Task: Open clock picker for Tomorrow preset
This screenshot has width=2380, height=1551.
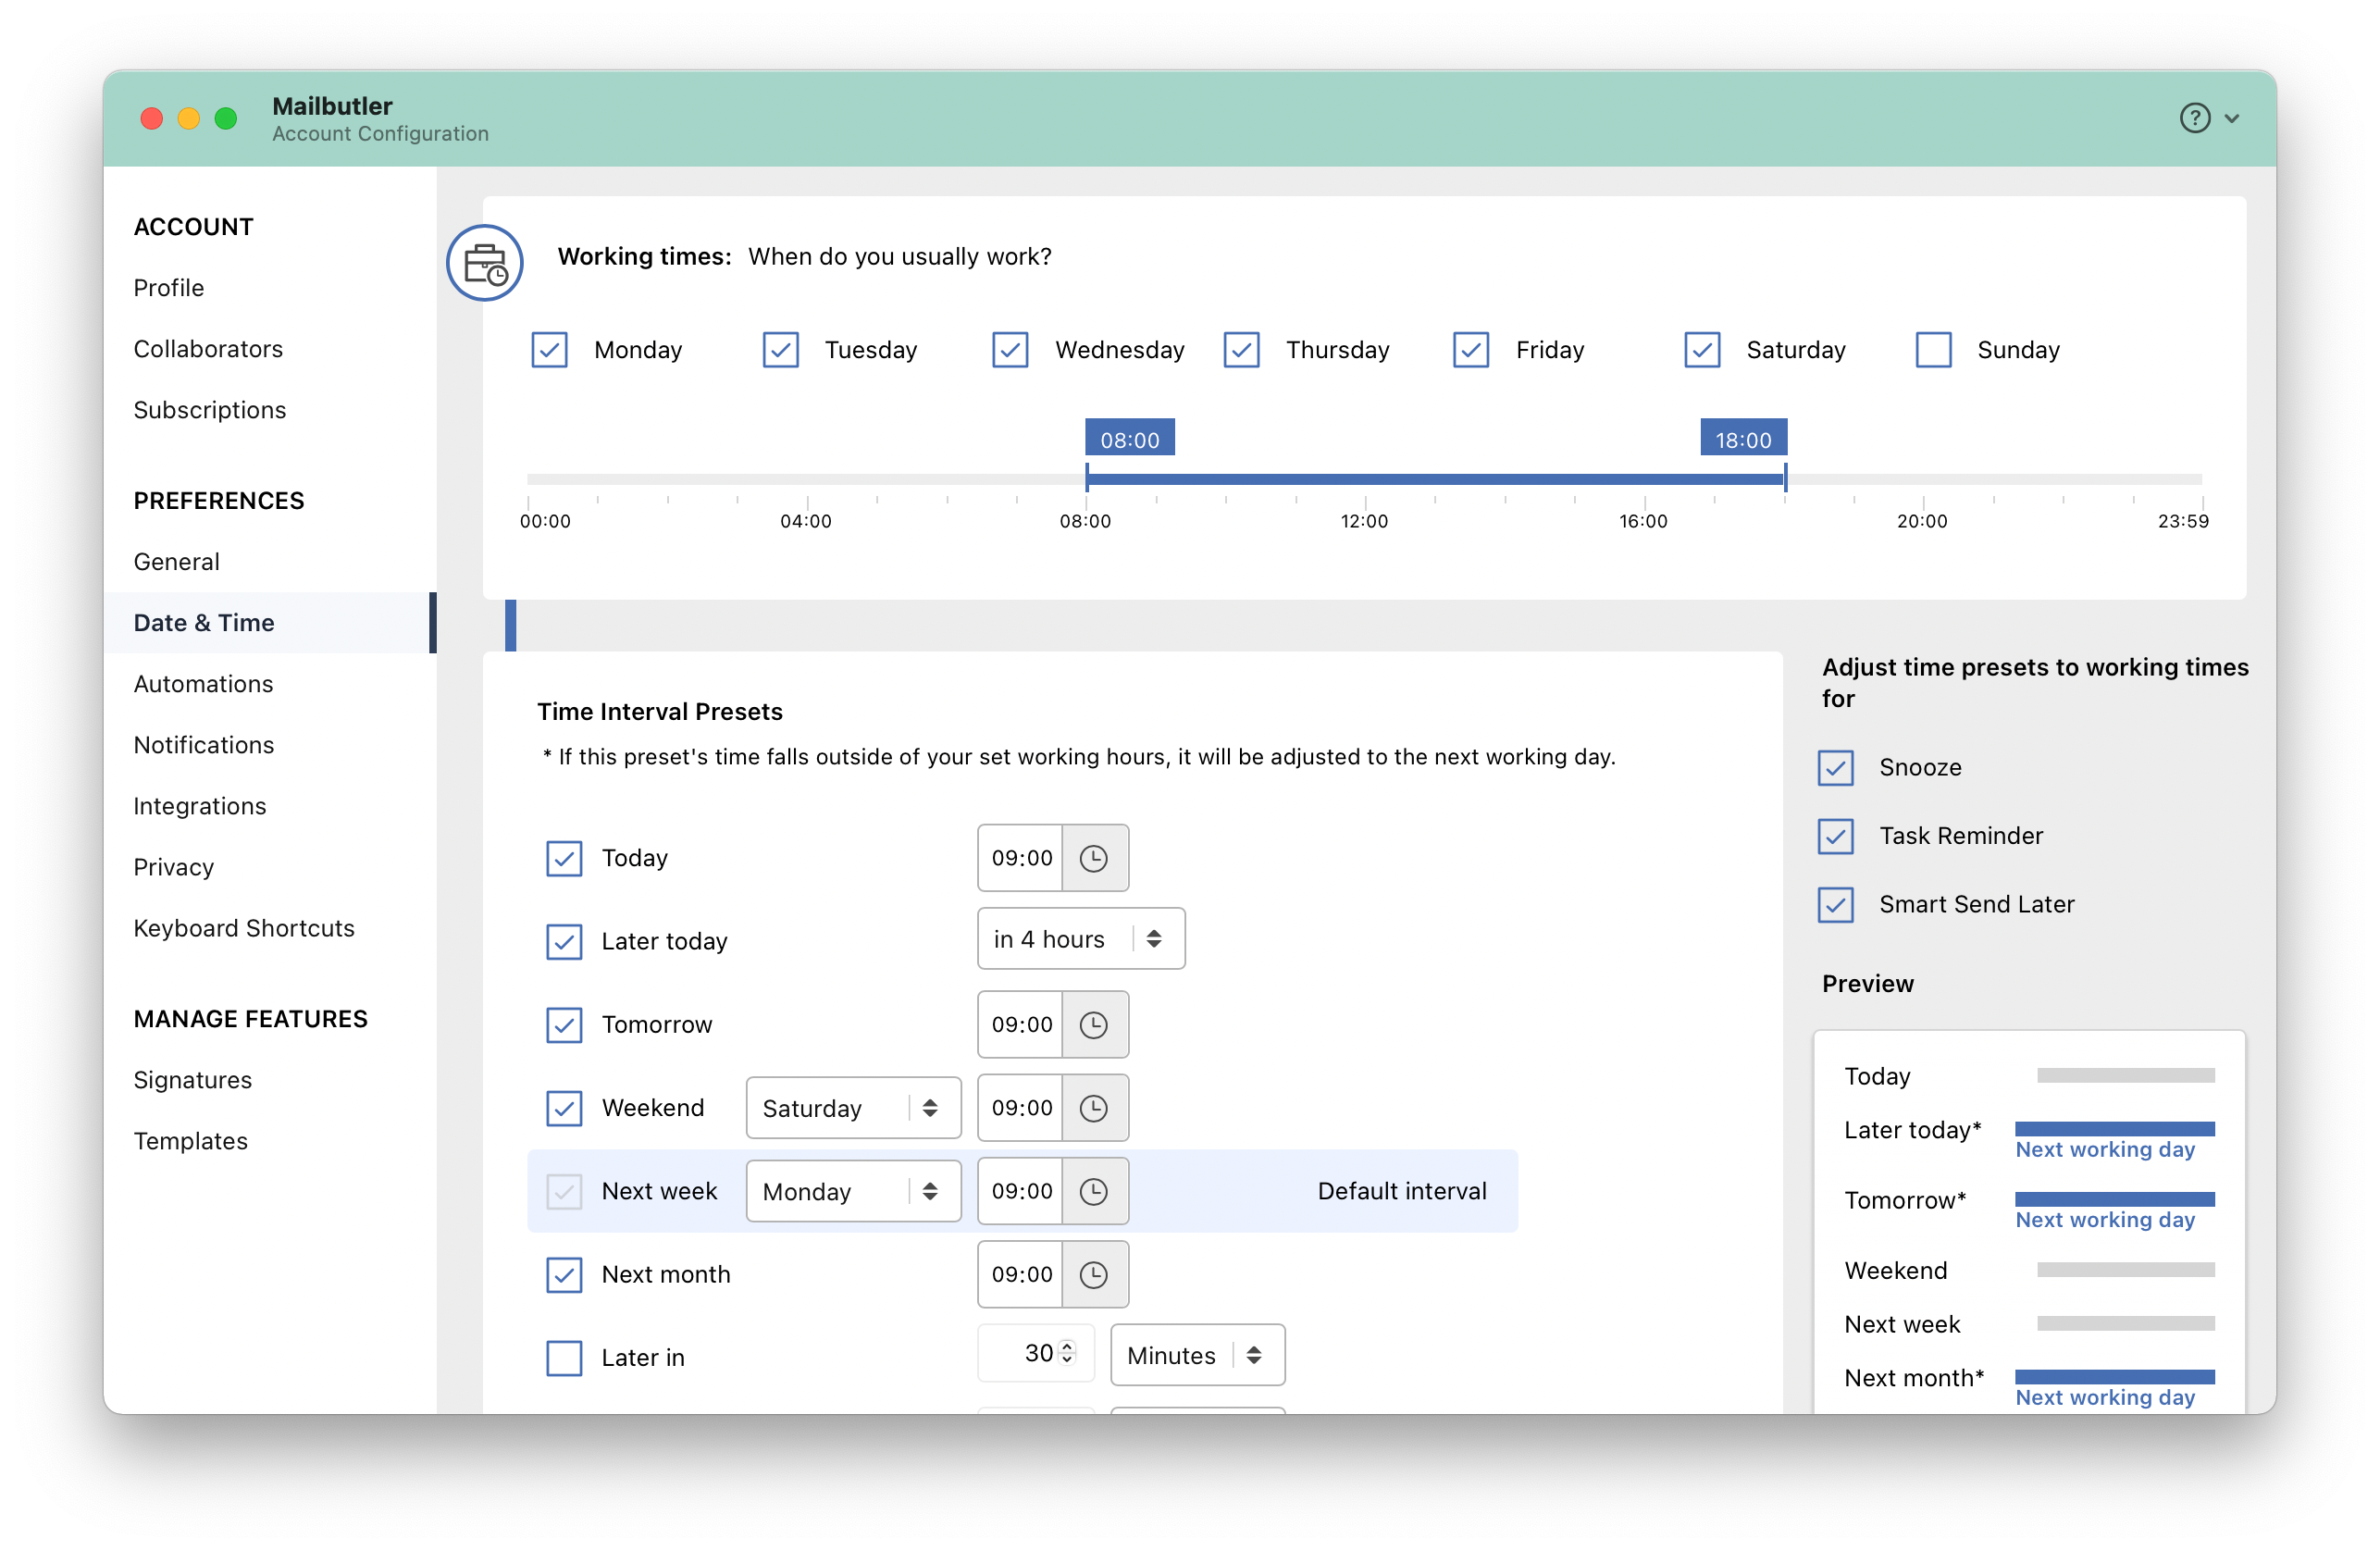Action: coord(1094,1025)
